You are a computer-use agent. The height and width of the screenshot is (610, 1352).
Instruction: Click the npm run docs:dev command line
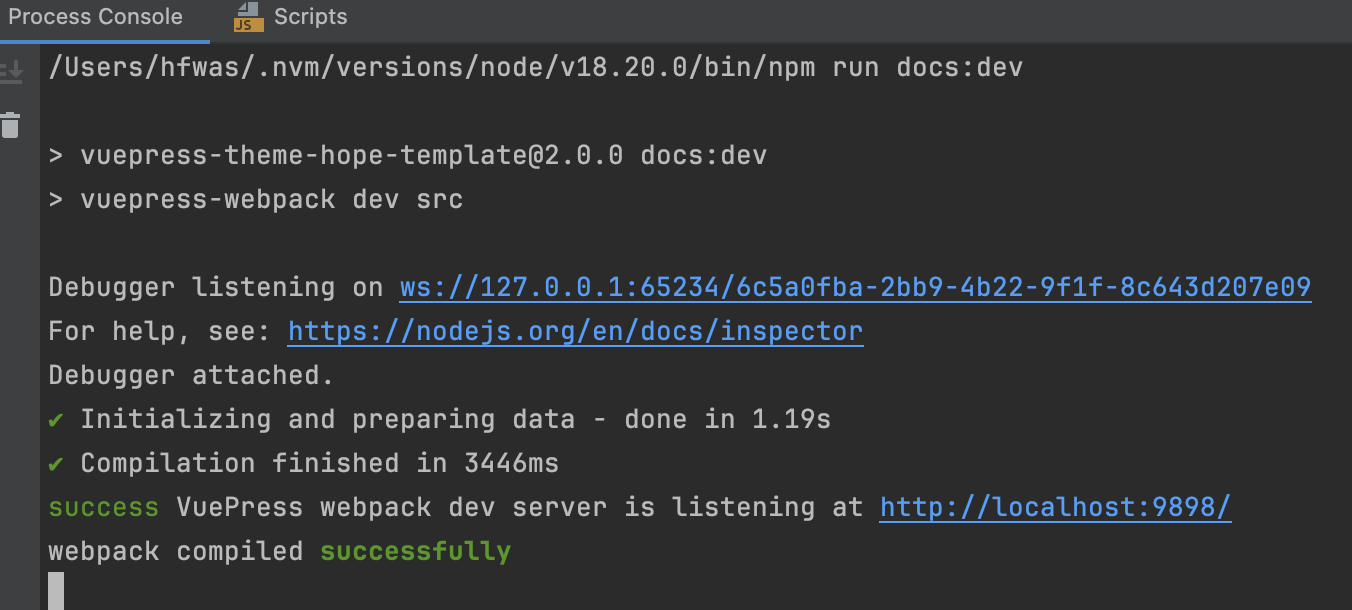pos(535,68)
